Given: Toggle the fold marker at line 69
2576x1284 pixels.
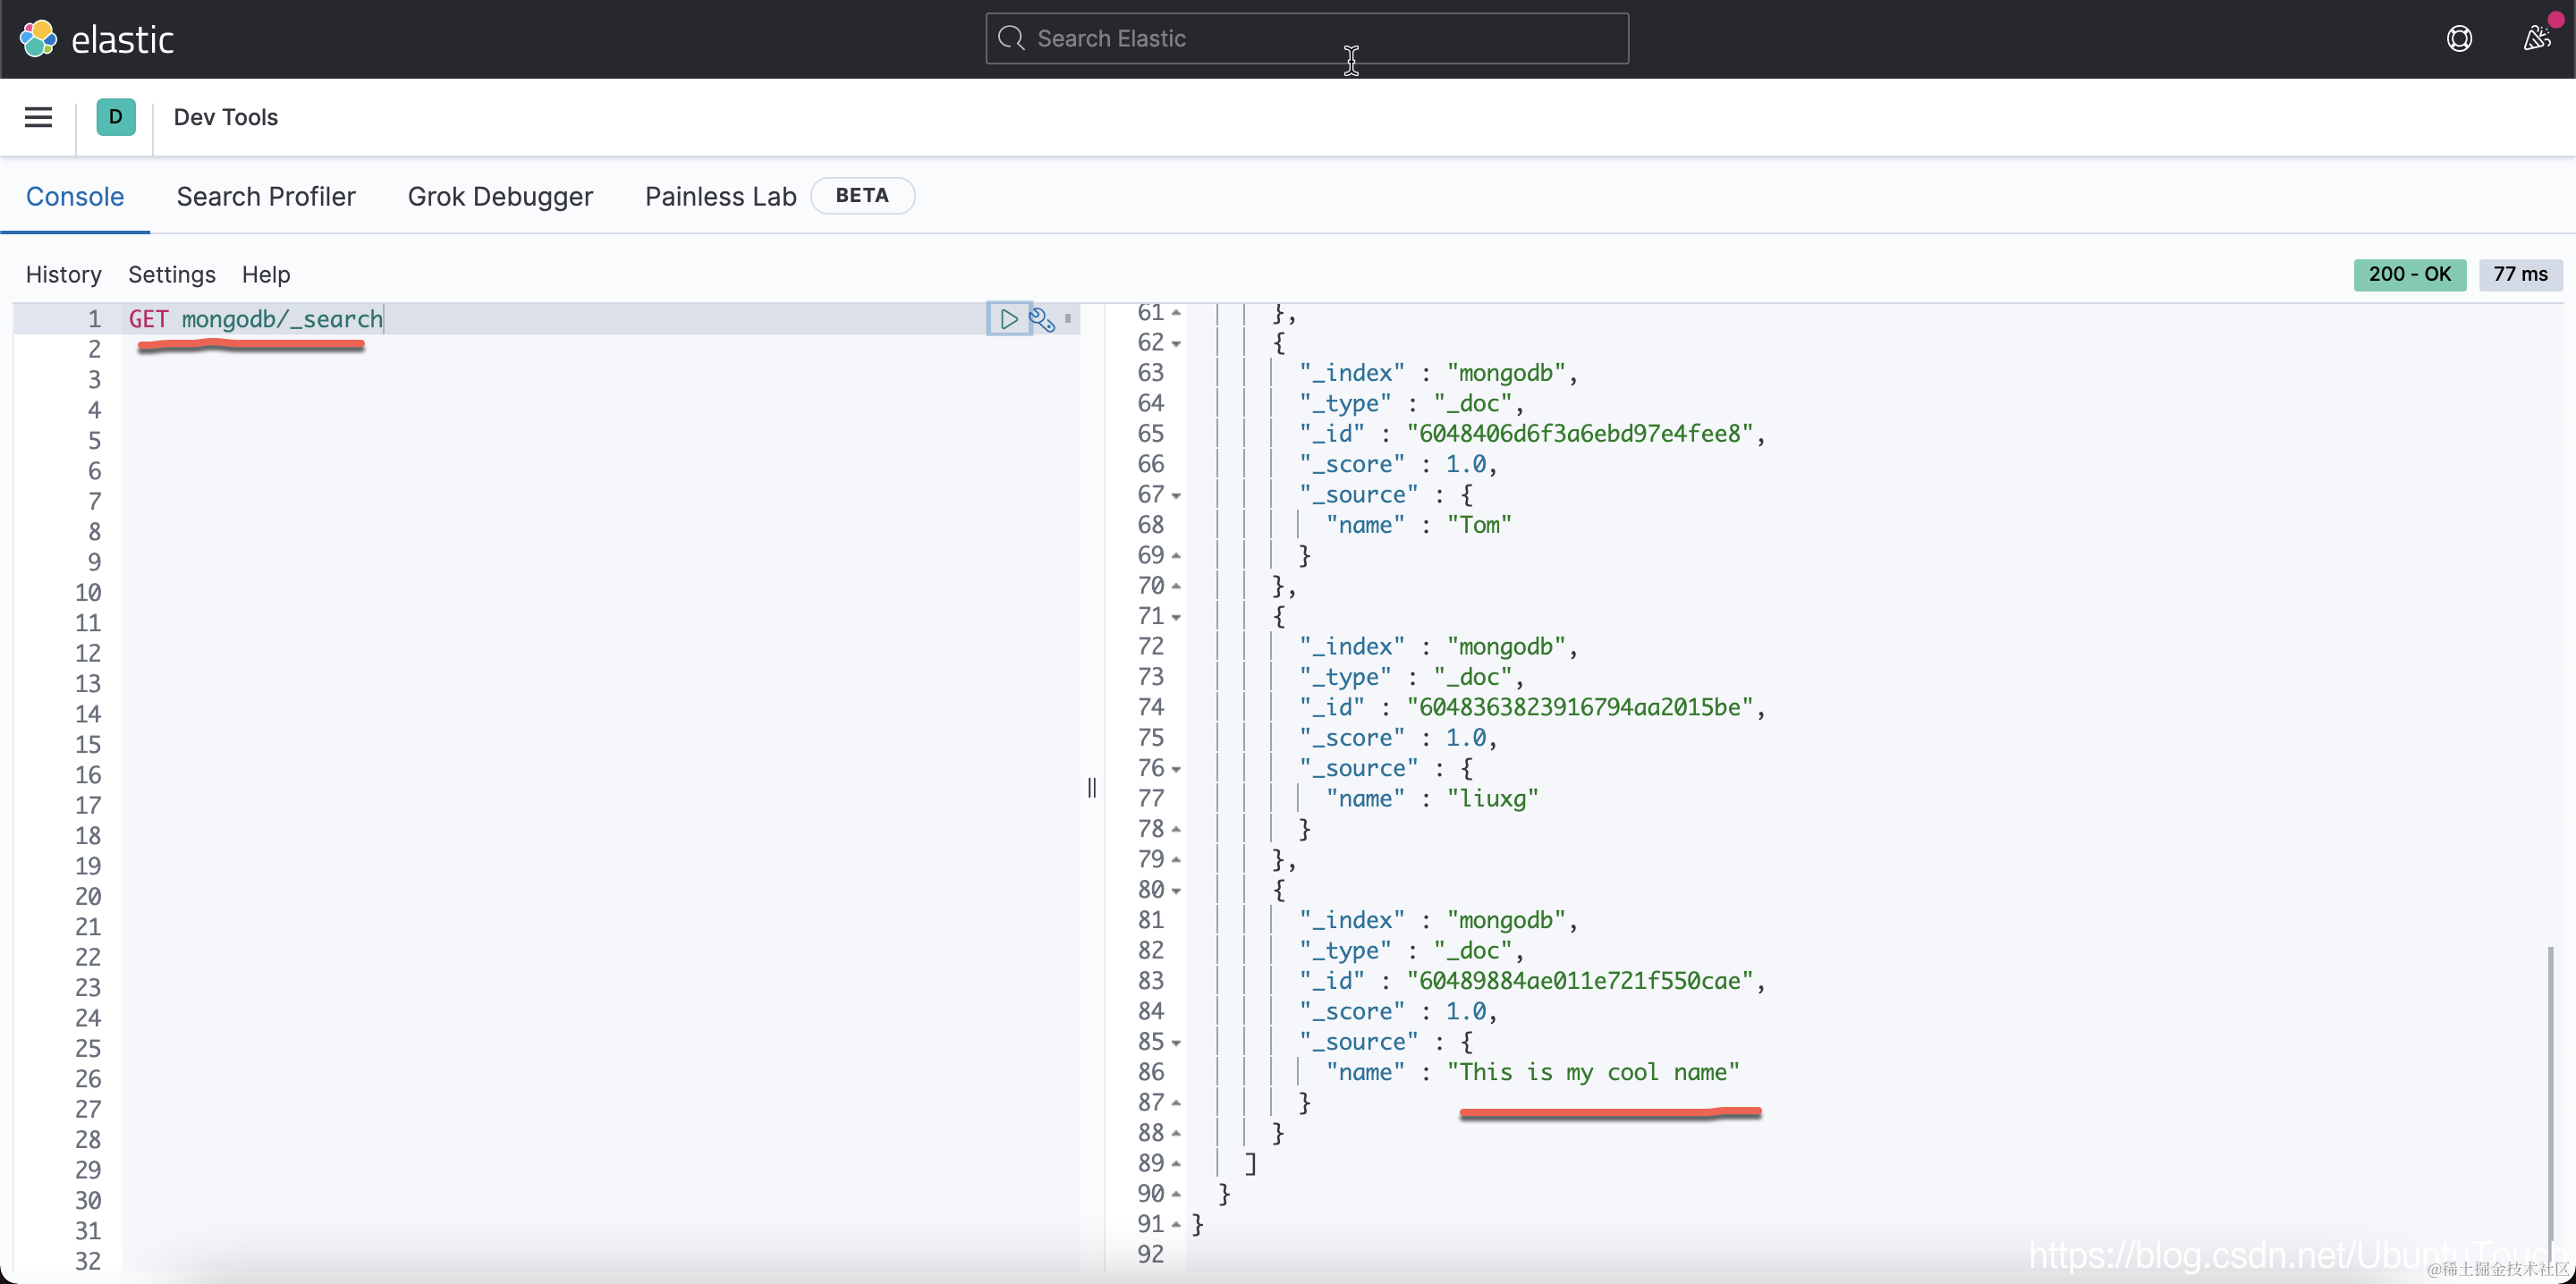Looking at the screenshot, I should [1176, 556].
